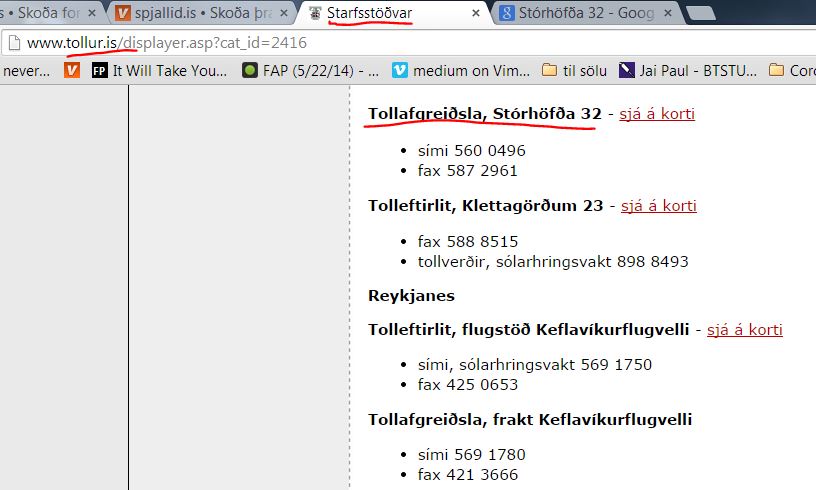Open a new tab with the new-tab button
Screen dimensions: 816x490
[x=701, y=13]
